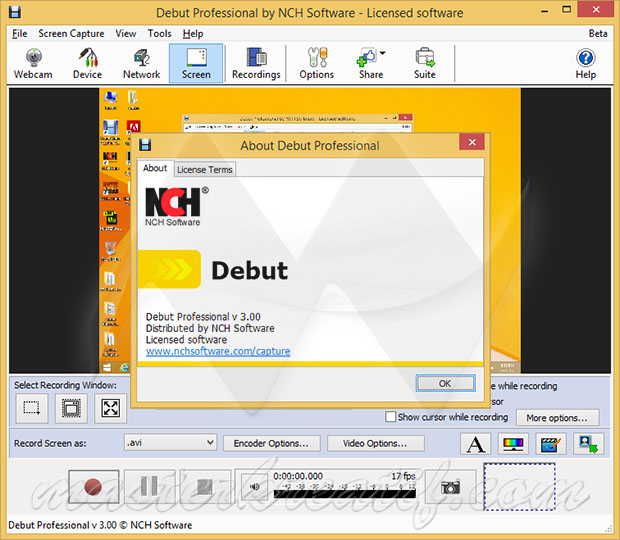620x540 pixels.
Task: Take a snapshot with the camera icon
Action: coord(451,487)
